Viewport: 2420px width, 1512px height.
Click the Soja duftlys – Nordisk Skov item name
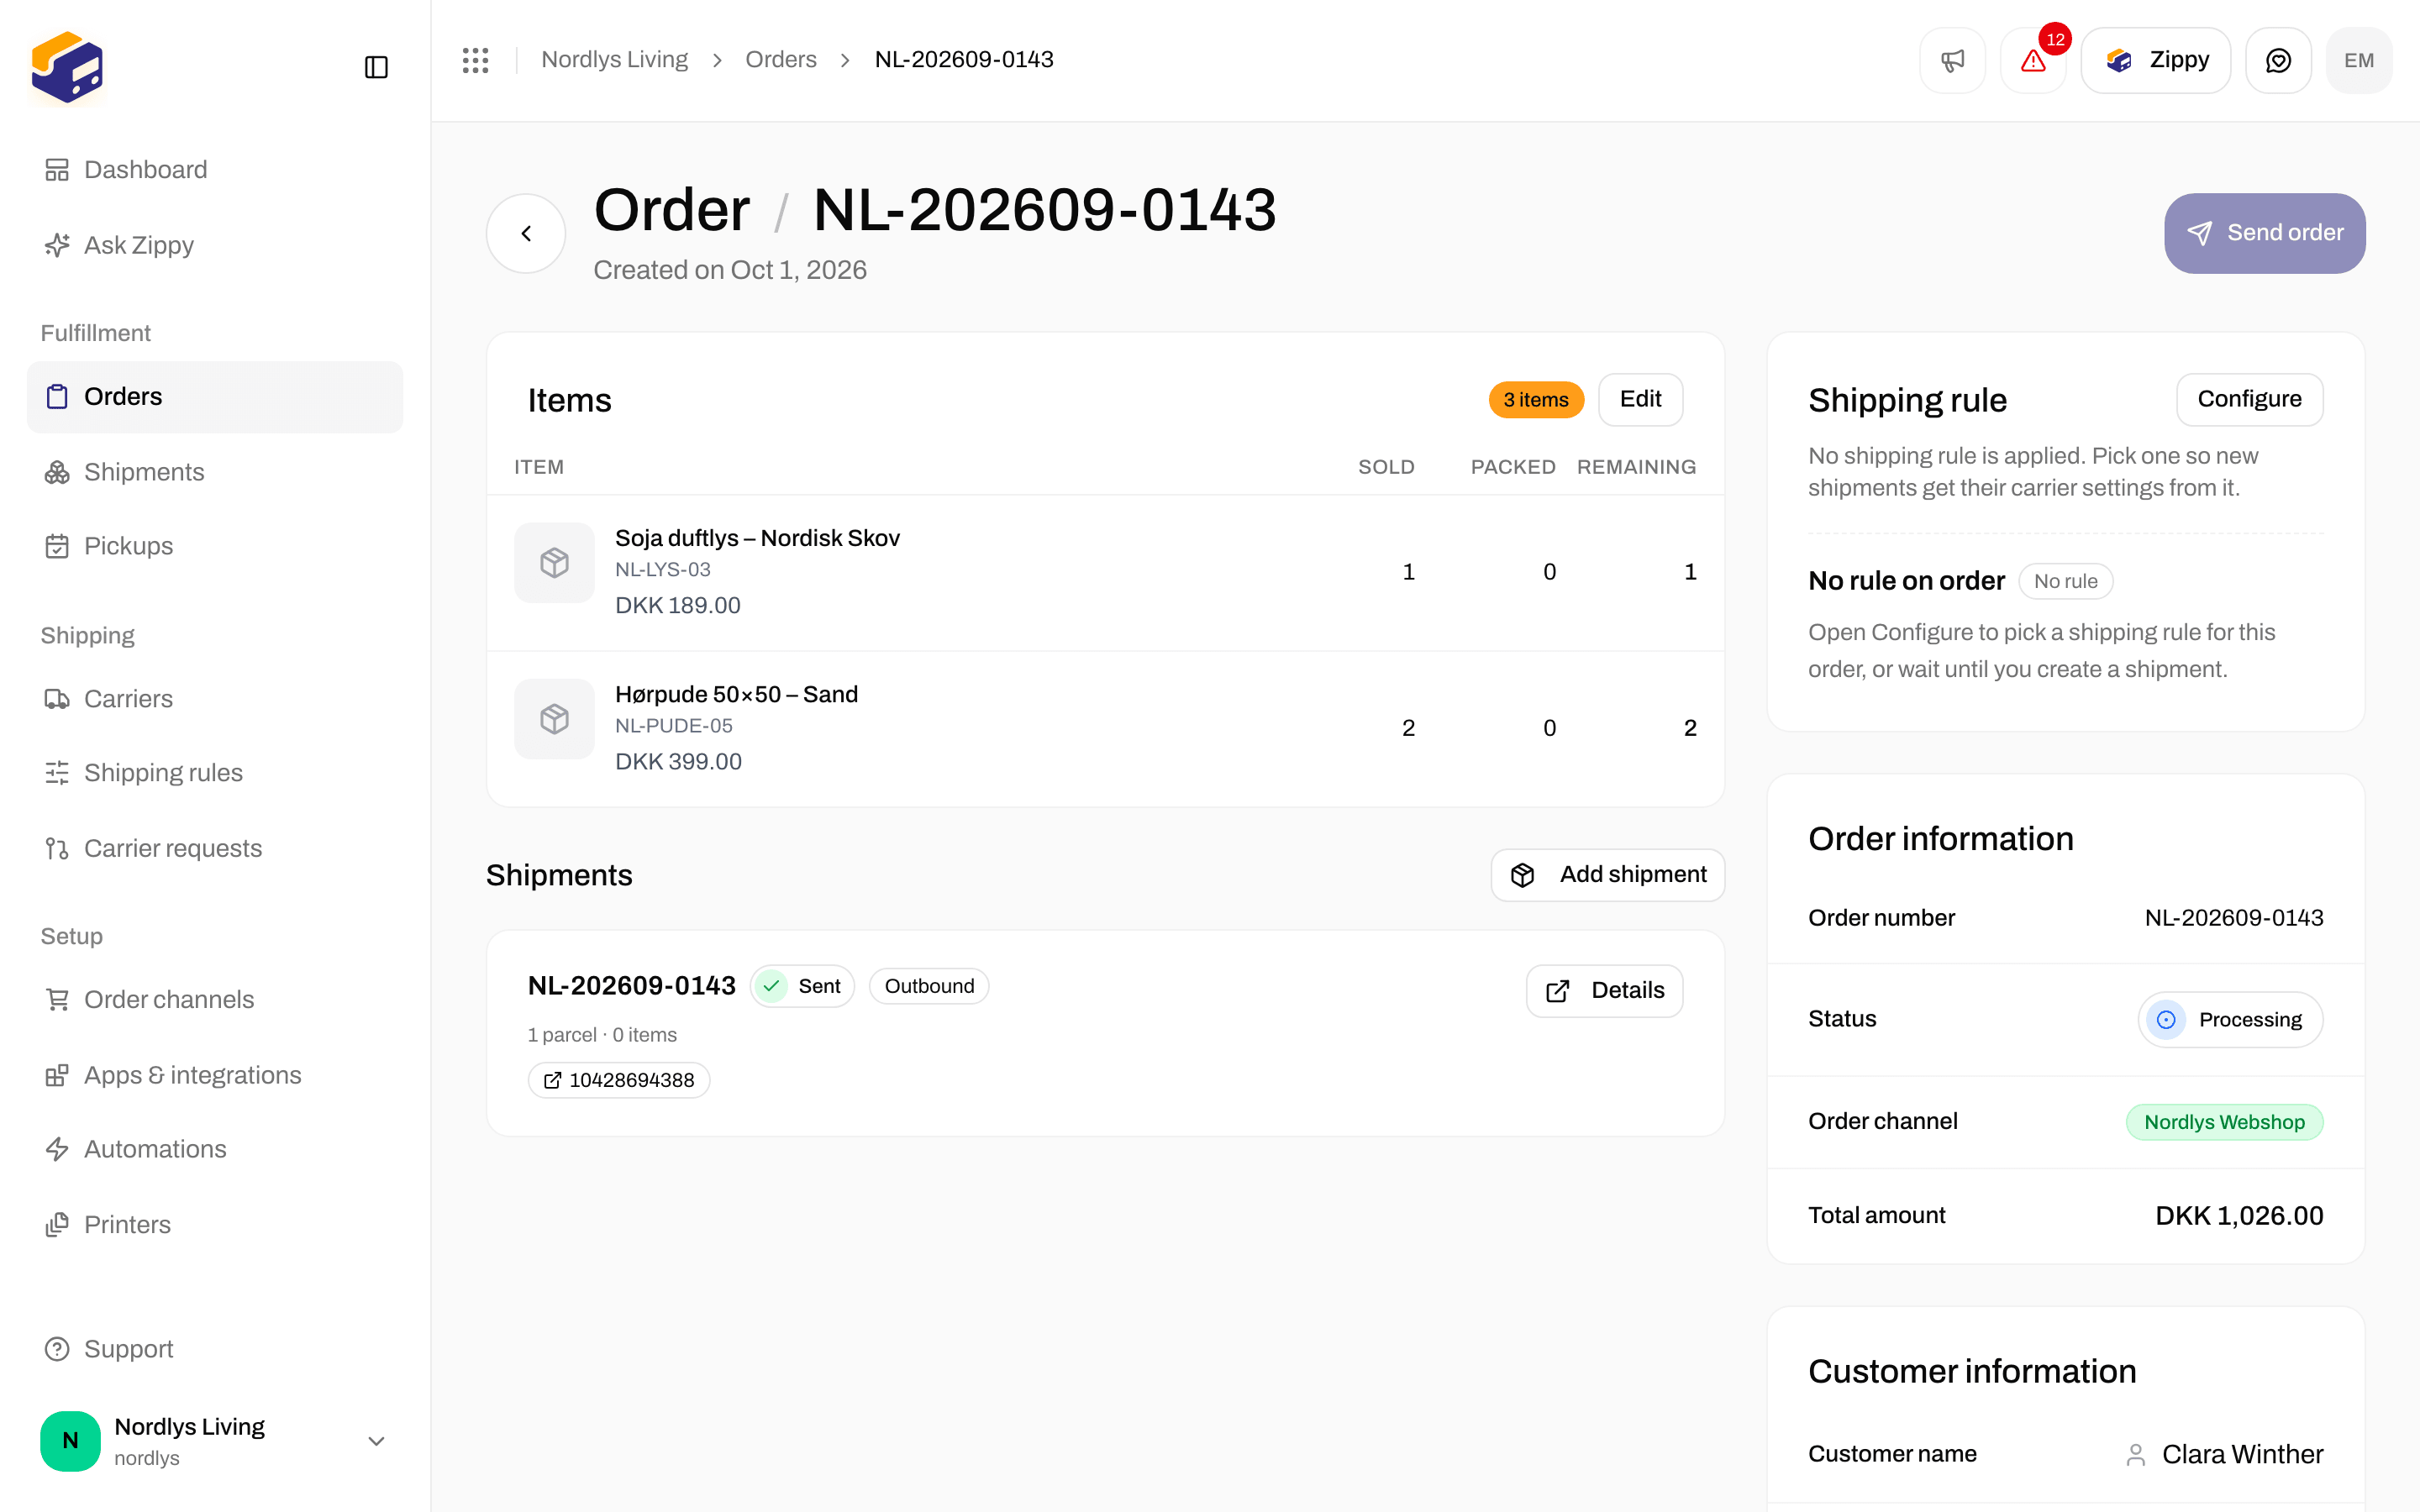point(757,538)
